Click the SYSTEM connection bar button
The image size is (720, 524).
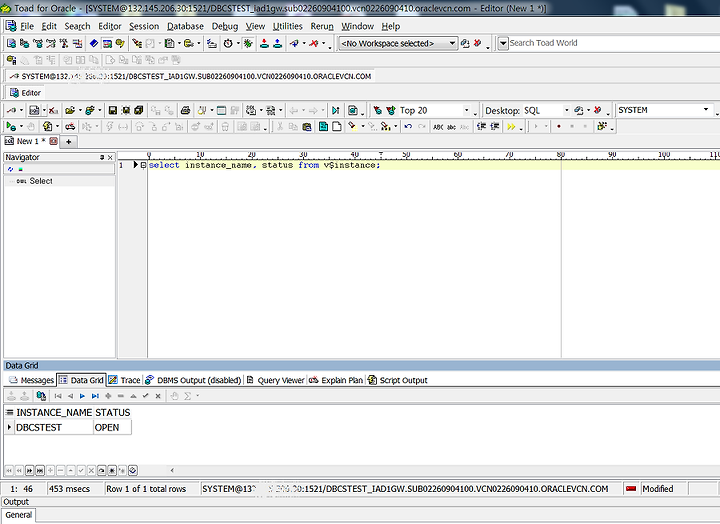tap(191, 76)
